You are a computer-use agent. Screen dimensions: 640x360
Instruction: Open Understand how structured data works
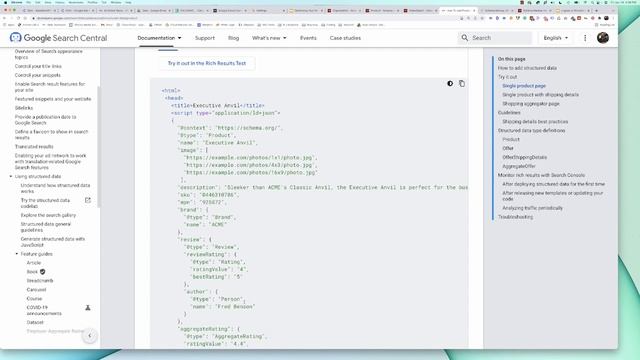55,188
